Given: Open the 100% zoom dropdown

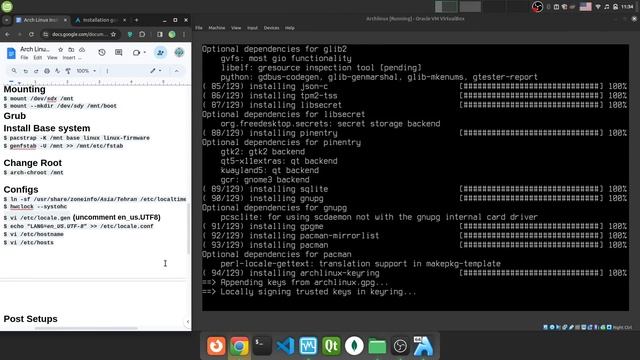Looking at the screenshot, I should (86, 71).
